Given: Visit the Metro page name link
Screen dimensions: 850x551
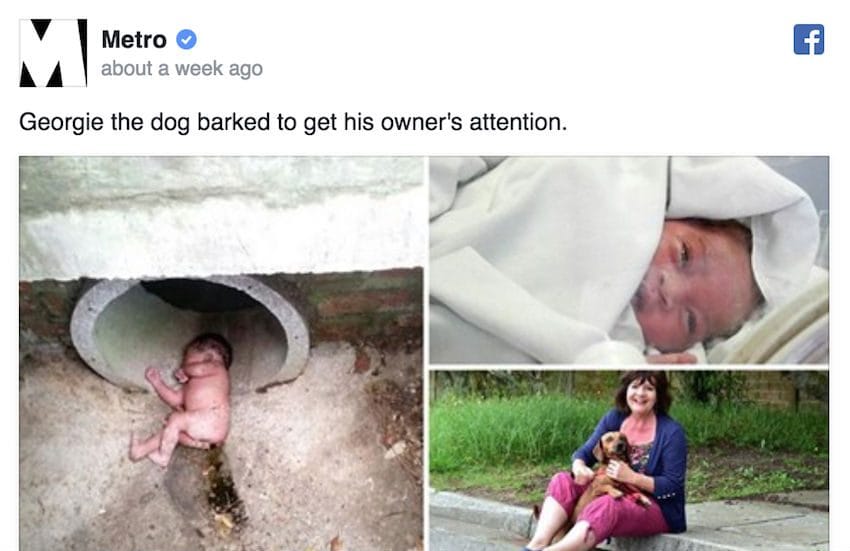Looking at the screenshot, I should 134,40.
